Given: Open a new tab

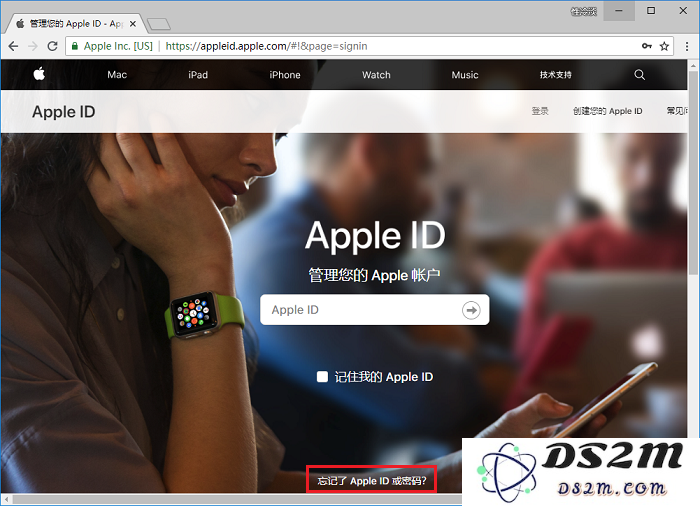Looking at the screenshot, I should [x=158, y=24].
